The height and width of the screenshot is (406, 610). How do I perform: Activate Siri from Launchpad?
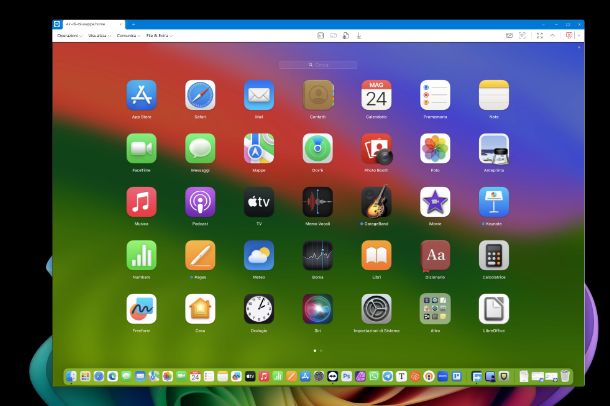tap(317, 309)
